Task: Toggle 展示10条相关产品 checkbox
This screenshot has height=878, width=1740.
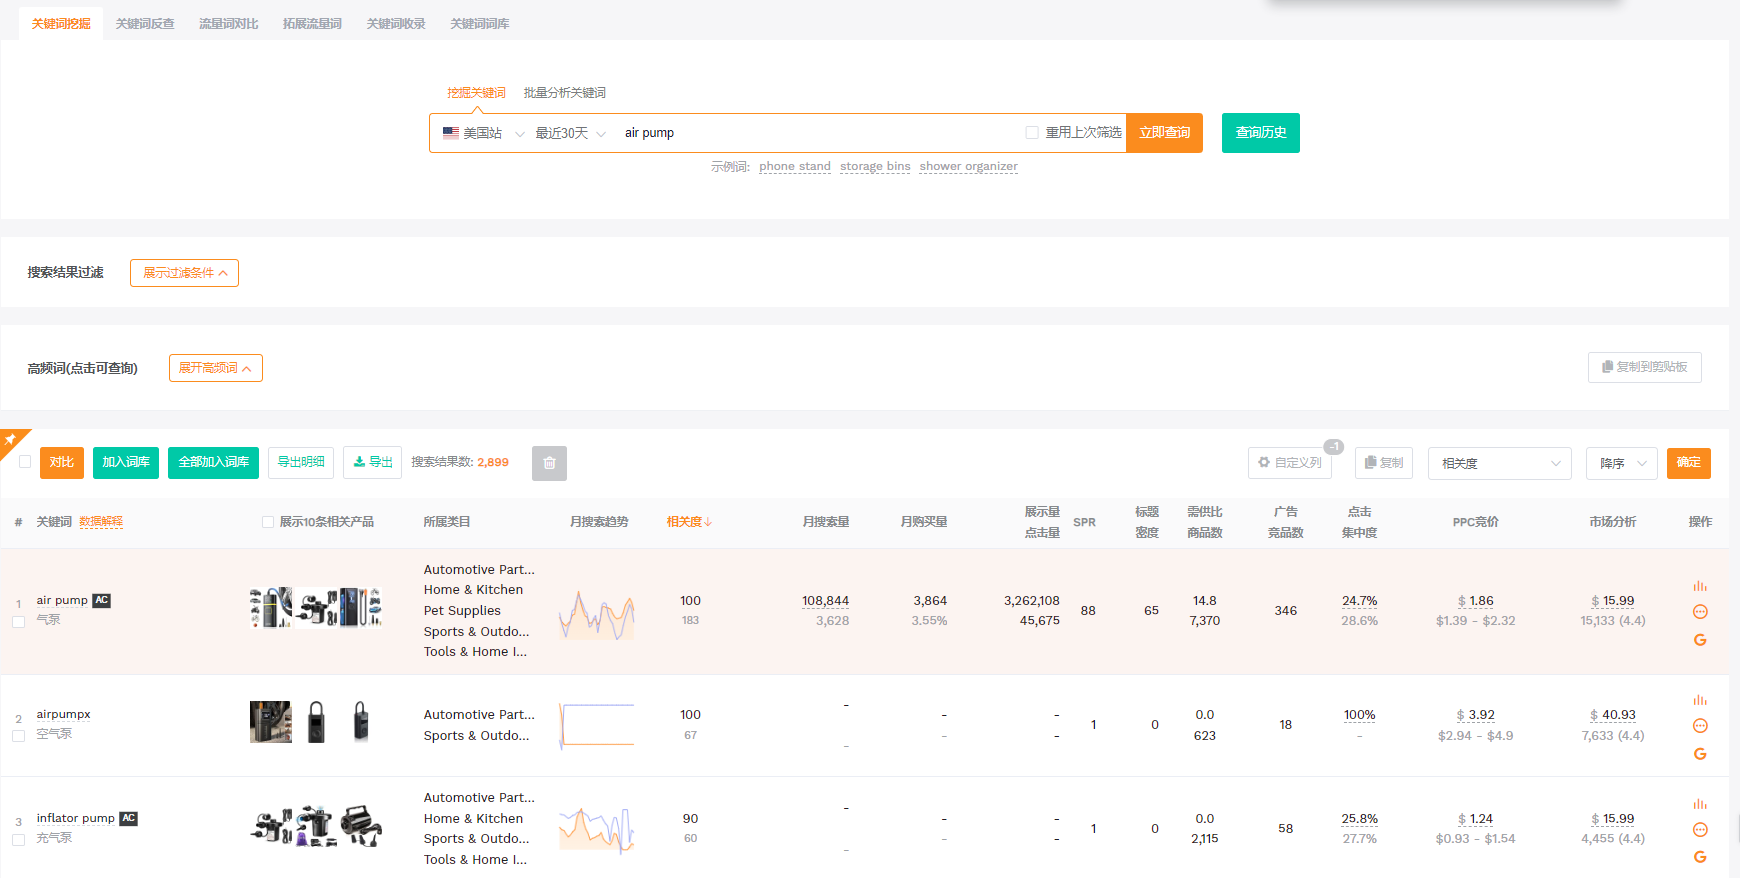Action: tap(268, 522)
